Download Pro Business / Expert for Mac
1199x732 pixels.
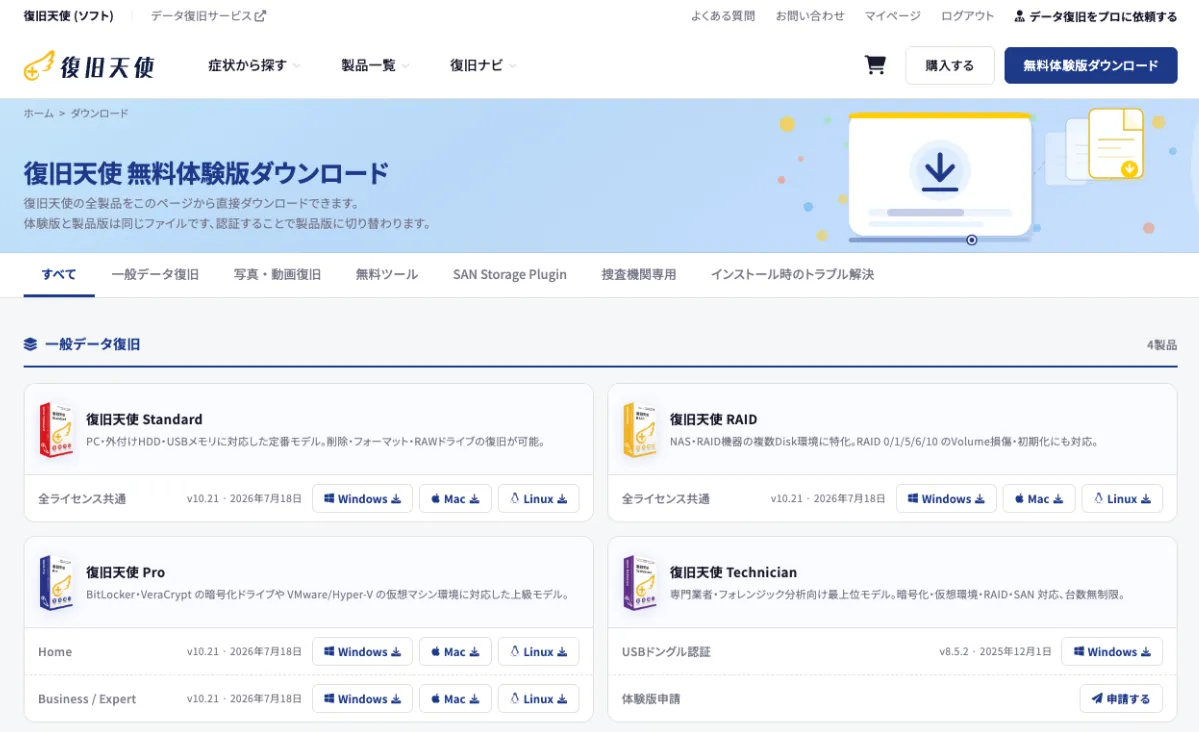click(455, 699)
